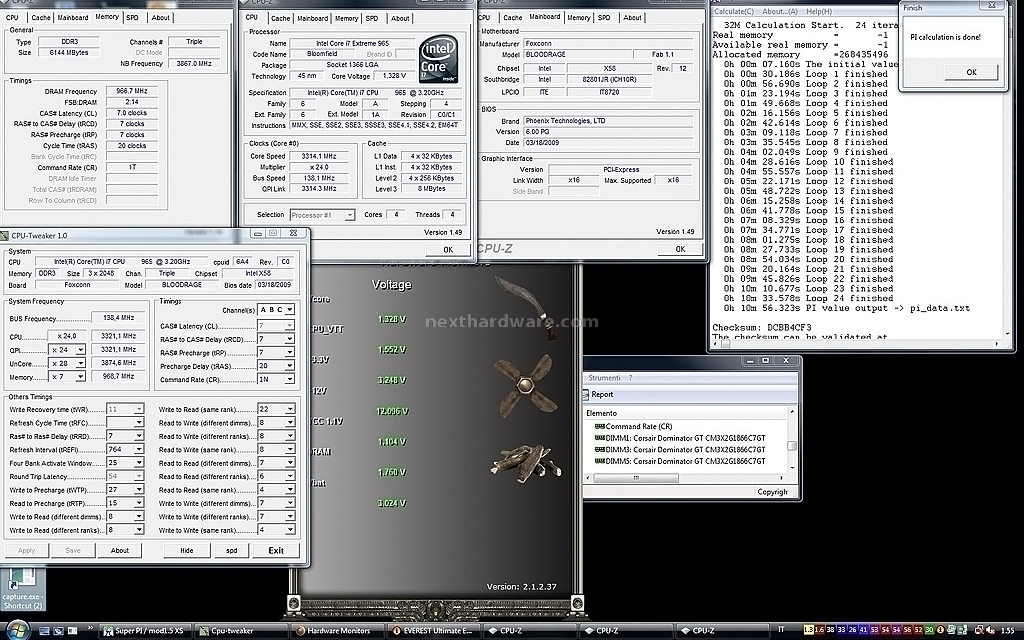Open the Write to Read (same rank) dropdown
The width and height of the screenshot is (1024, 640).
276,409
